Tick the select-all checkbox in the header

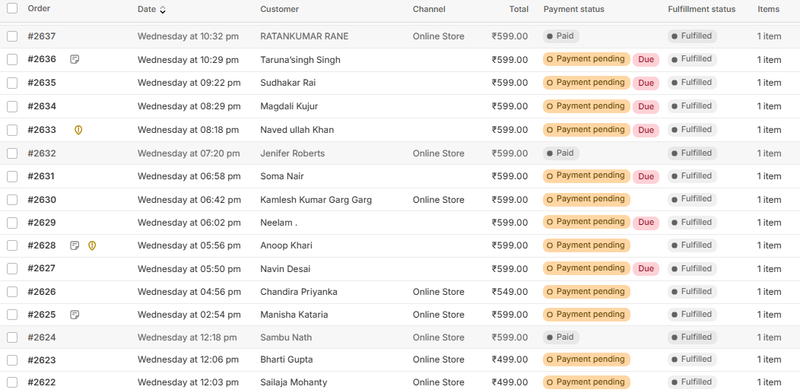pyautogui.click(x=12, y=8)
